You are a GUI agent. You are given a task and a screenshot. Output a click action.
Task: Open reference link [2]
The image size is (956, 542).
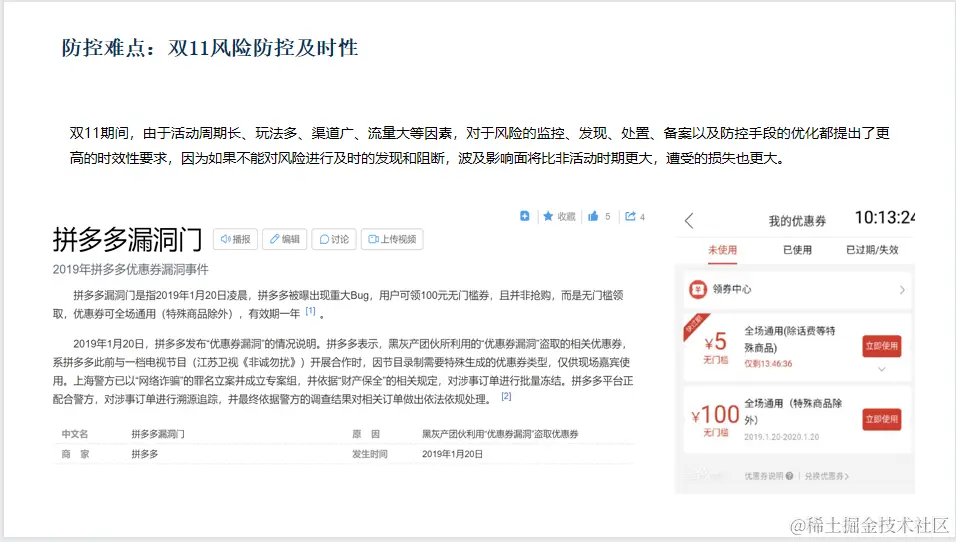coord(506,396)
